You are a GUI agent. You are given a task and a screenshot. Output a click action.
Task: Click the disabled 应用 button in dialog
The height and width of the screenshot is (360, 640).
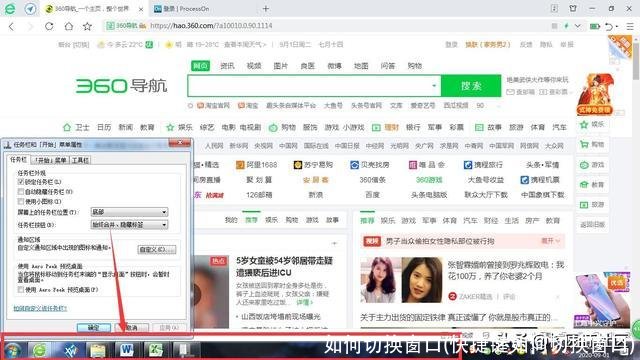click(x=169, y=328)
